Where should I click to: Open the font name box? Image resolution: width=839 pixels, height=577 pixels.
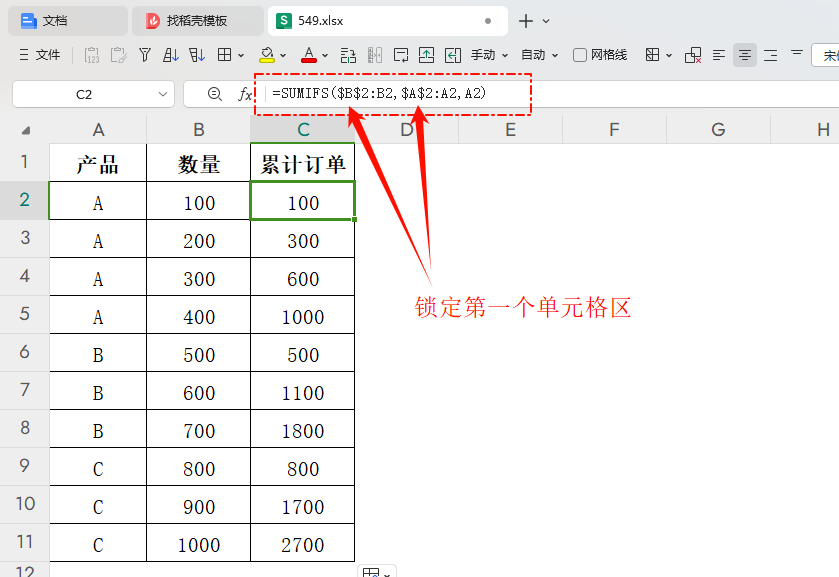point(825,55)
